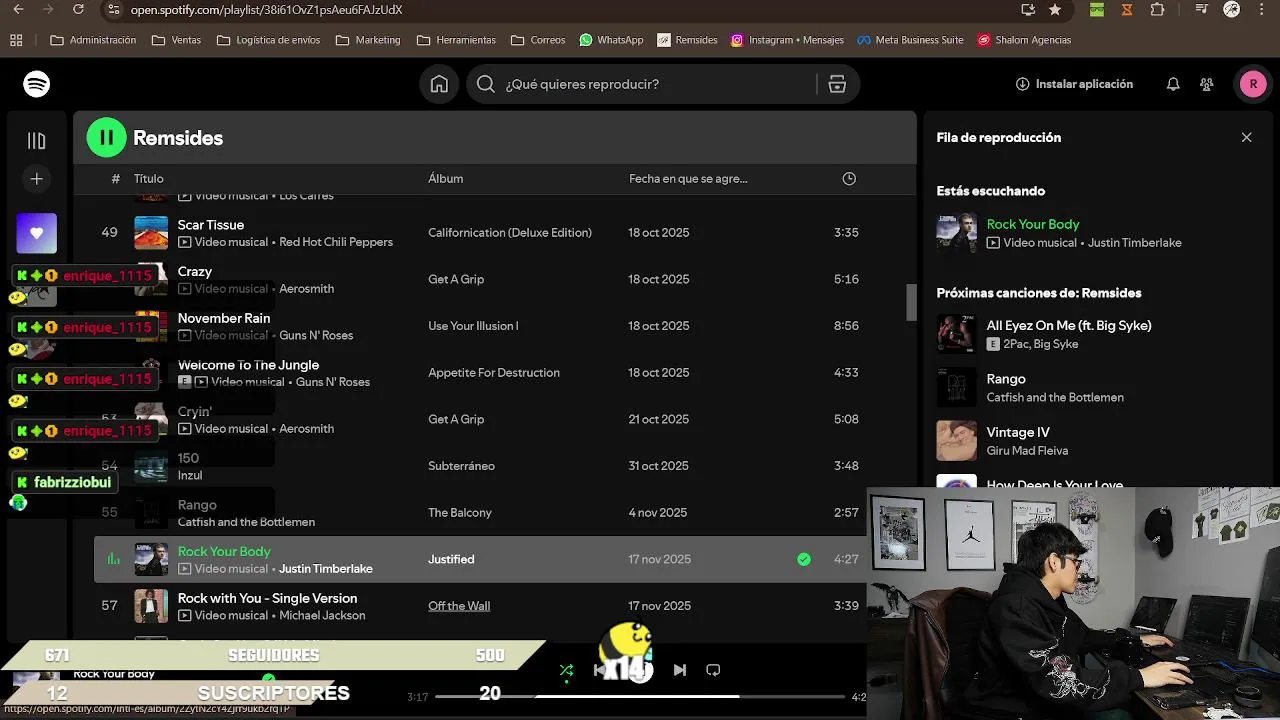The width and height of the screenshot is (1280, 720).
Task: Select All Eyez On Me in the queue
Action: point(1069,325)
